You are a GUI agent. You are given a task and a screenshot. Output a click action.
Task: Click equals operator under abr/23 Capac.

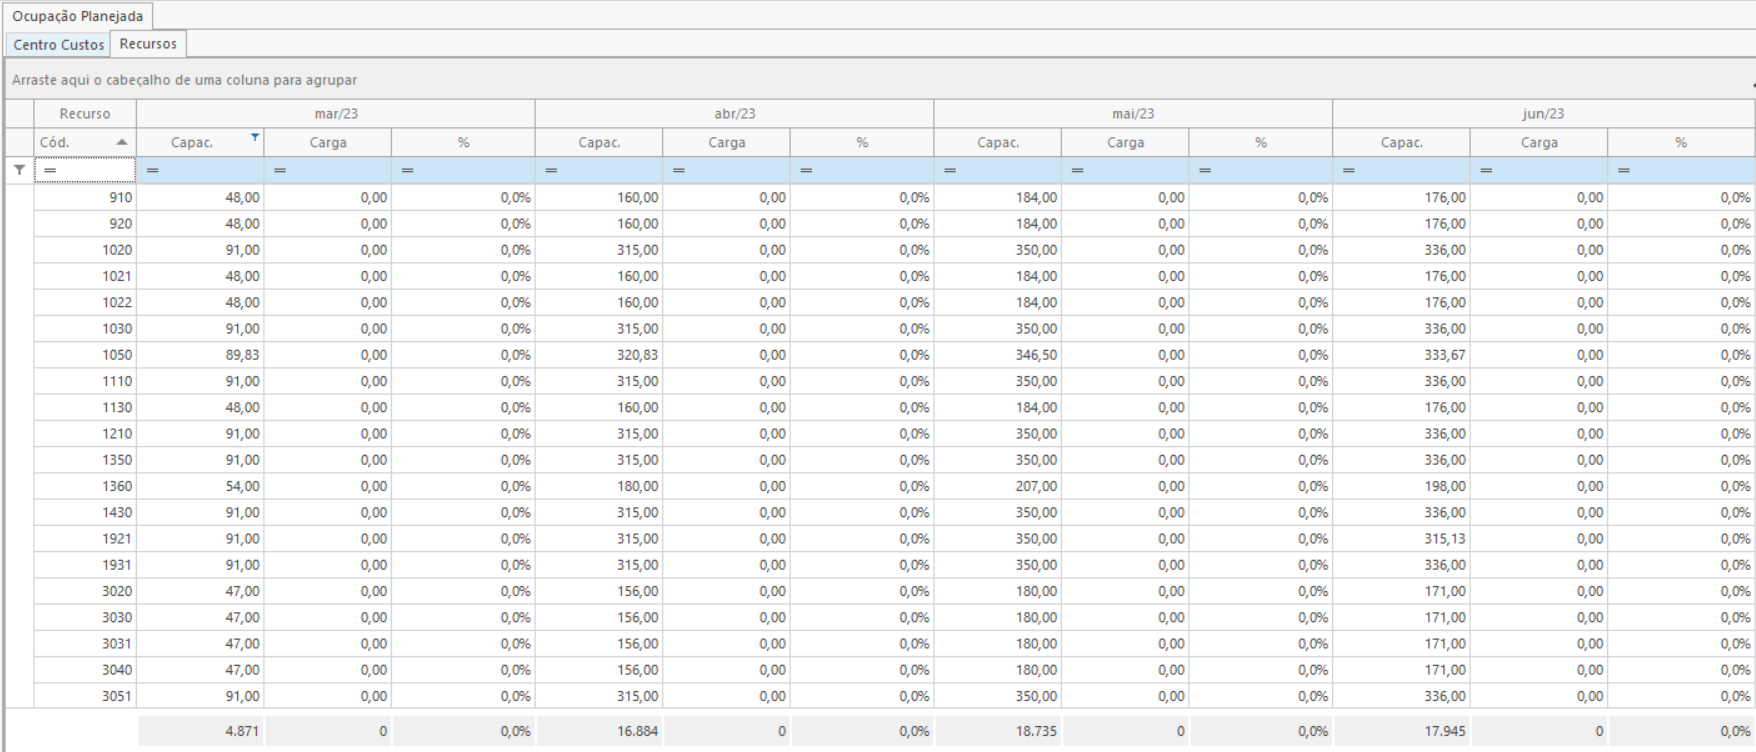(x=551, y=171)
